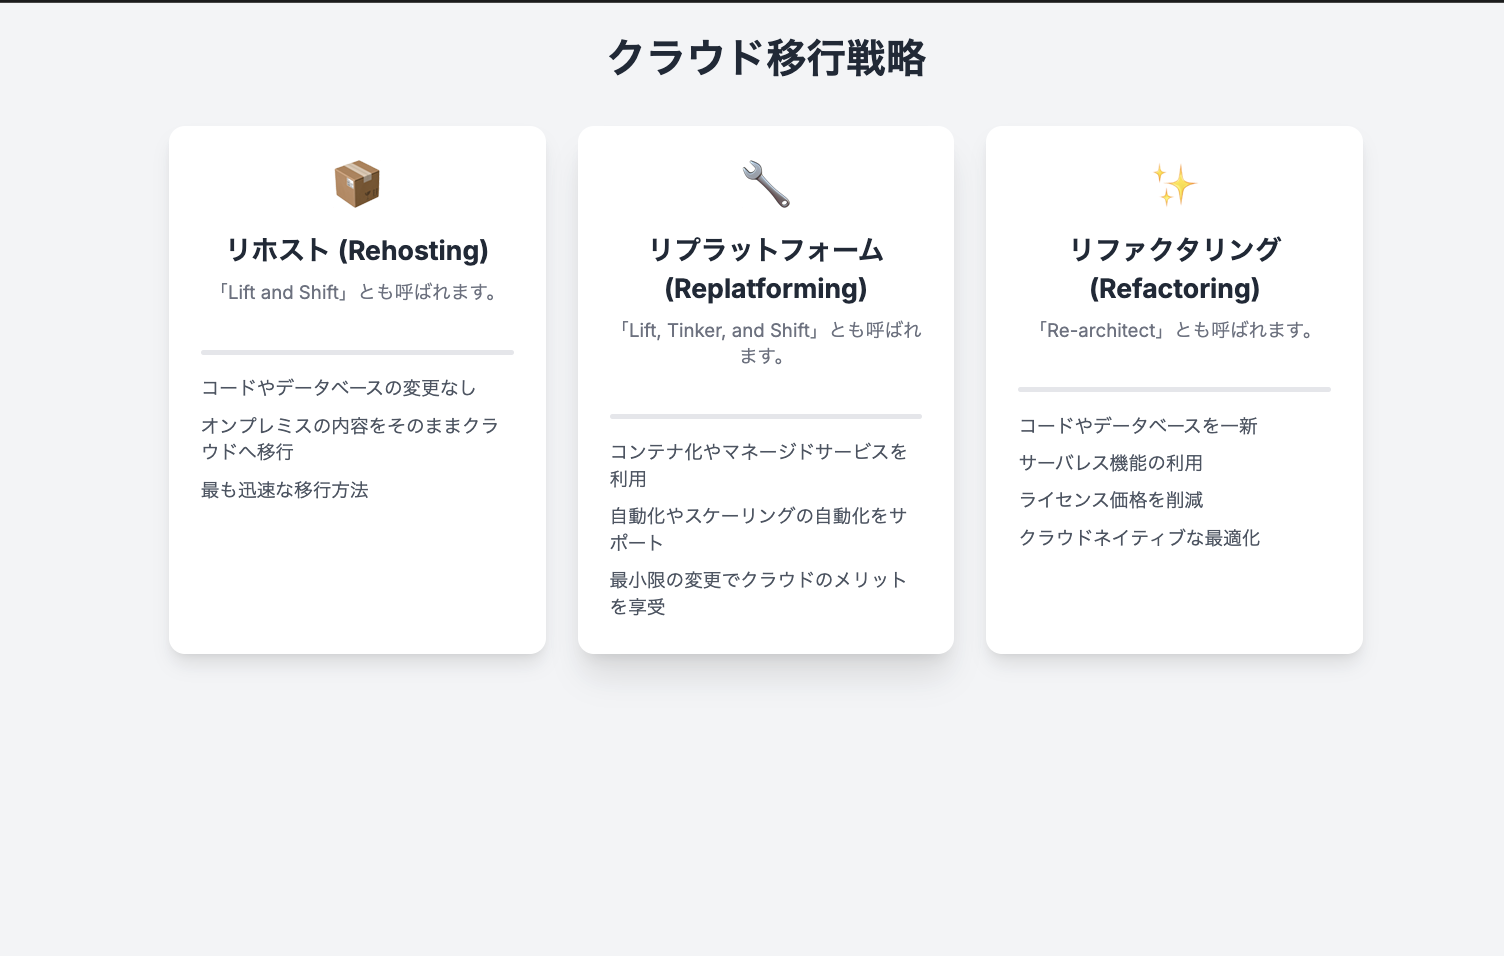
Task: Select the リファクタリング (Refactoring) heading
Action: pos(1174,269)
